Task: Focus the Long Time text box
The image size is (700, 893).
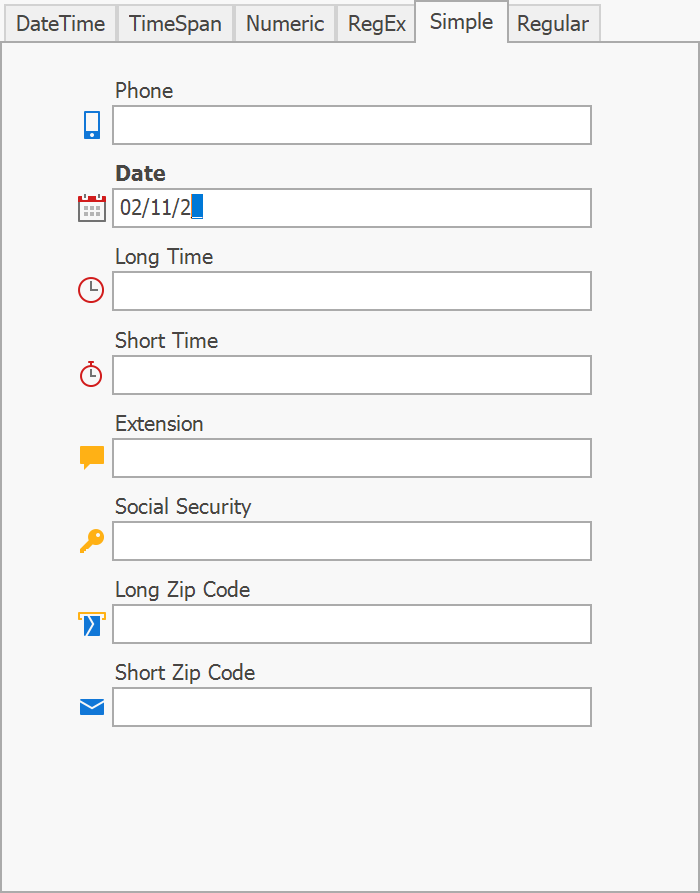Action: pyautogui.click(x=352, y=291)
